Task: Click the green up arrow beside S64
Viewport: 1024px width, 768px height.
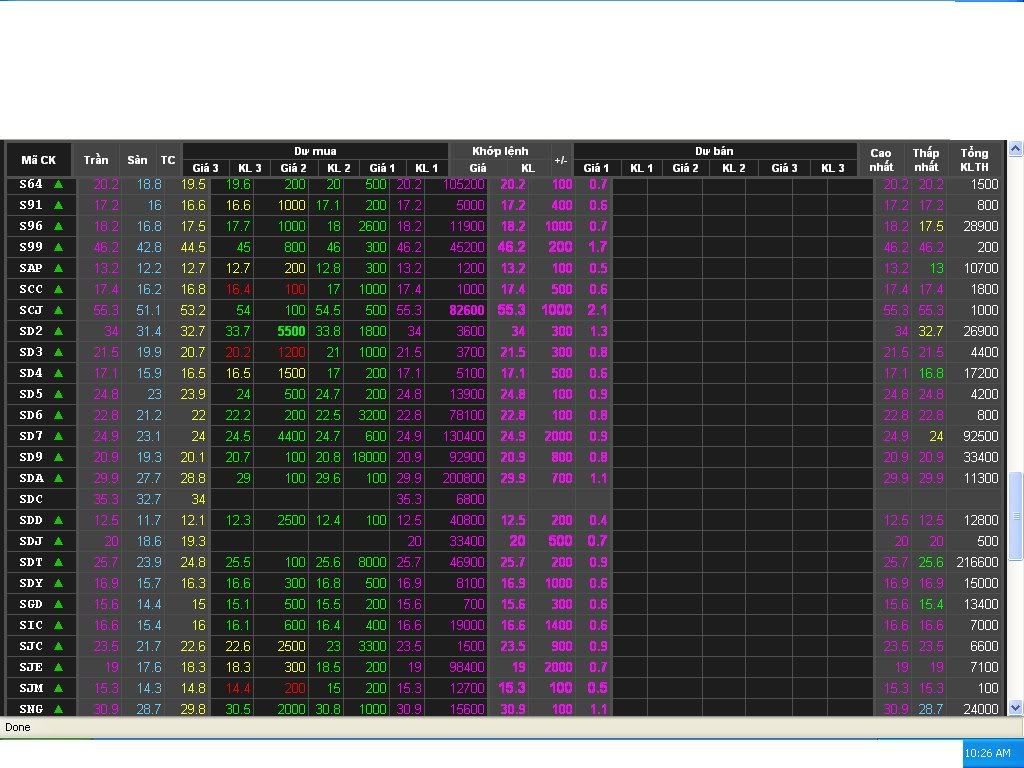Action: pos(58,184)
